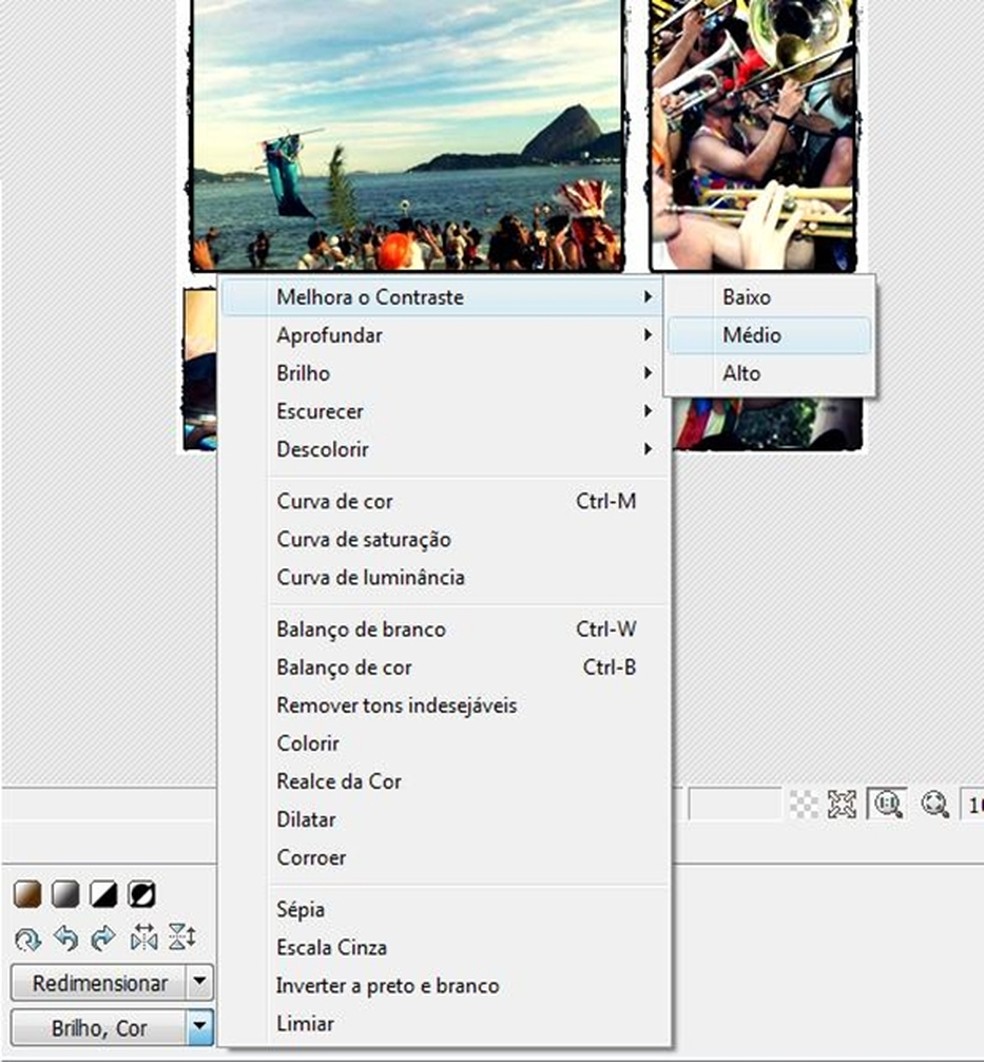984x1062 pixels.
Task: Click the checkerboard transparency icon
Action: [804, 805]
